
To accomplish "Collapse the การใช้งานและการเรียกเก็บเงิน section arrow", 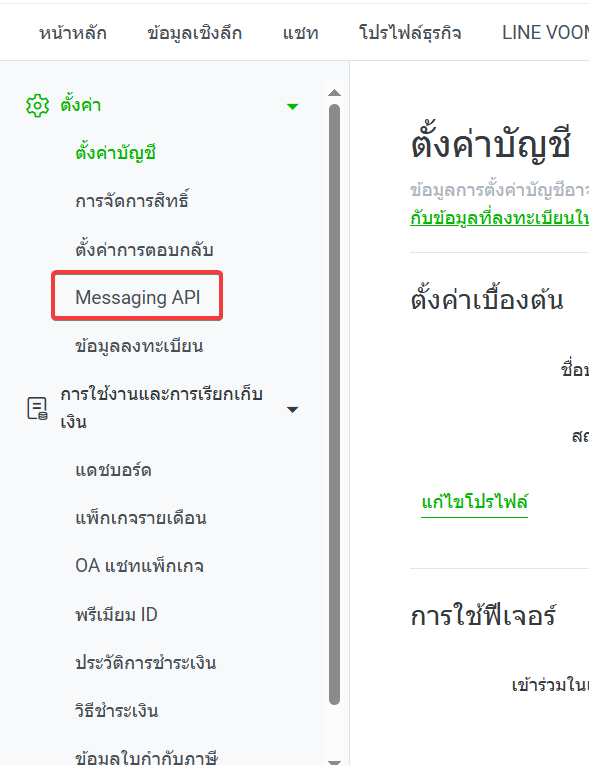I will point(292,409).
